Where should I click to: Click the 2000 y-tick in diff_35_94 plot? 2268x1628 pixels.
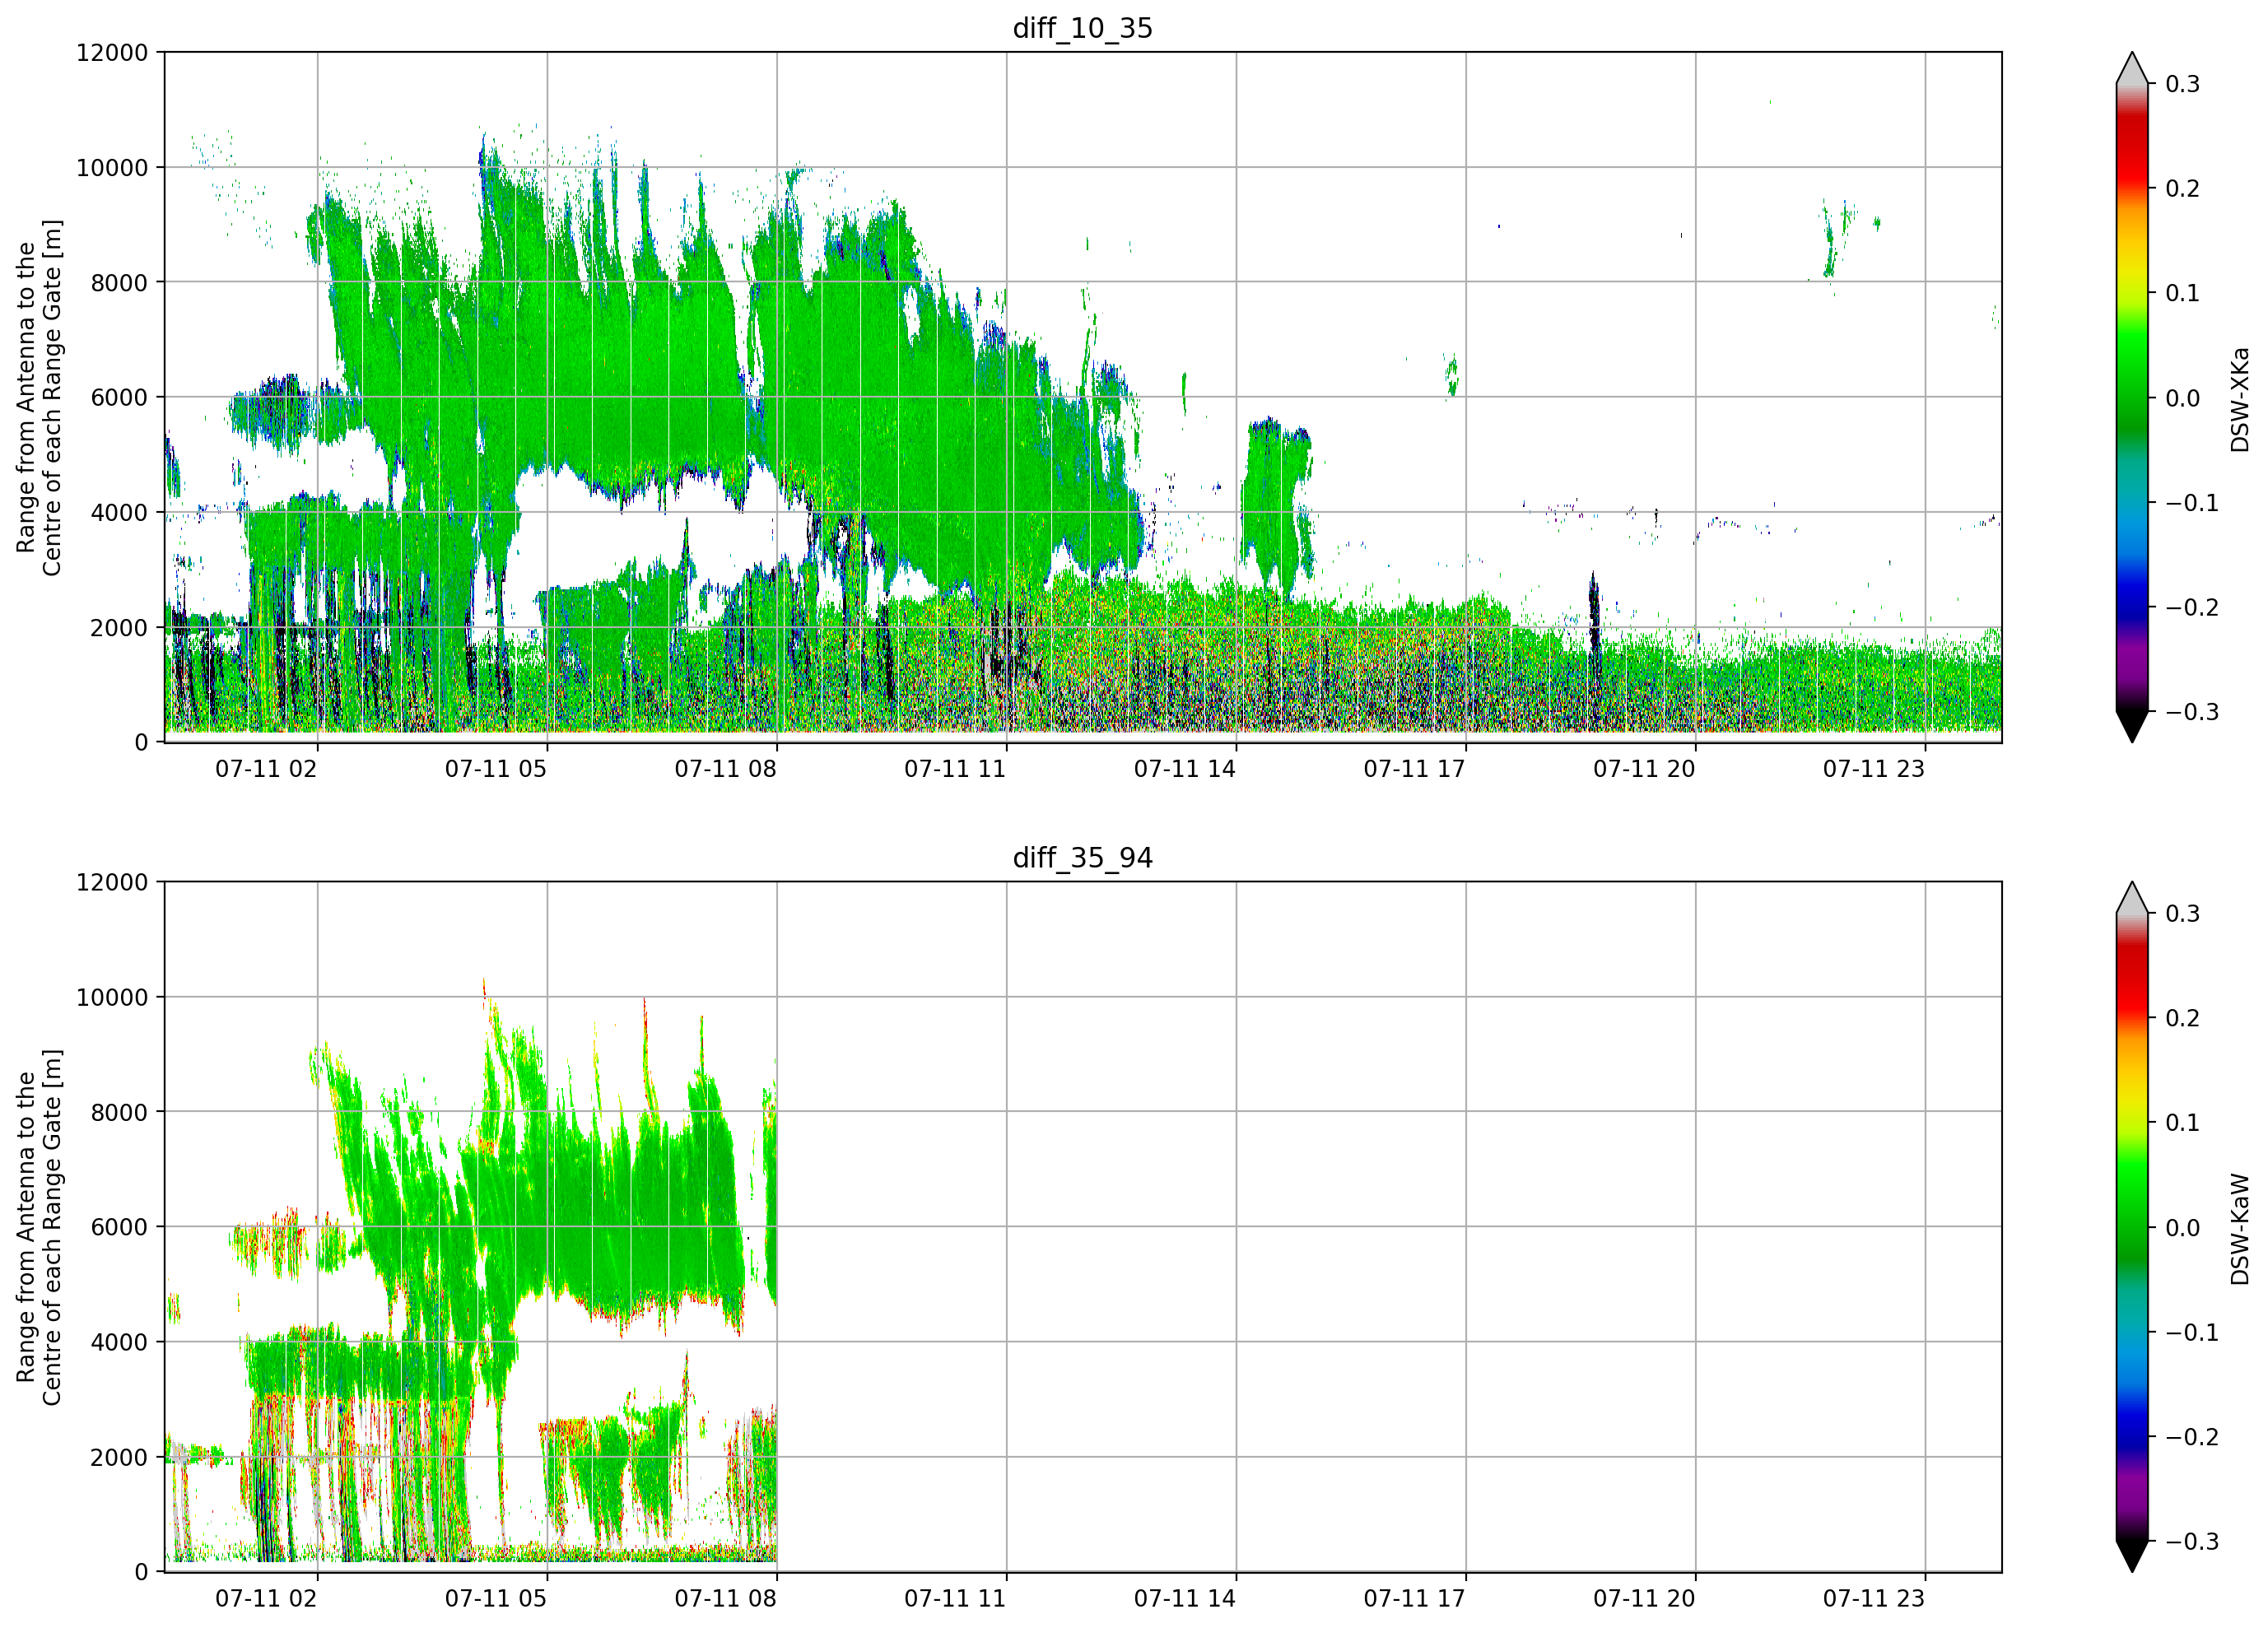coord(119,1457)
